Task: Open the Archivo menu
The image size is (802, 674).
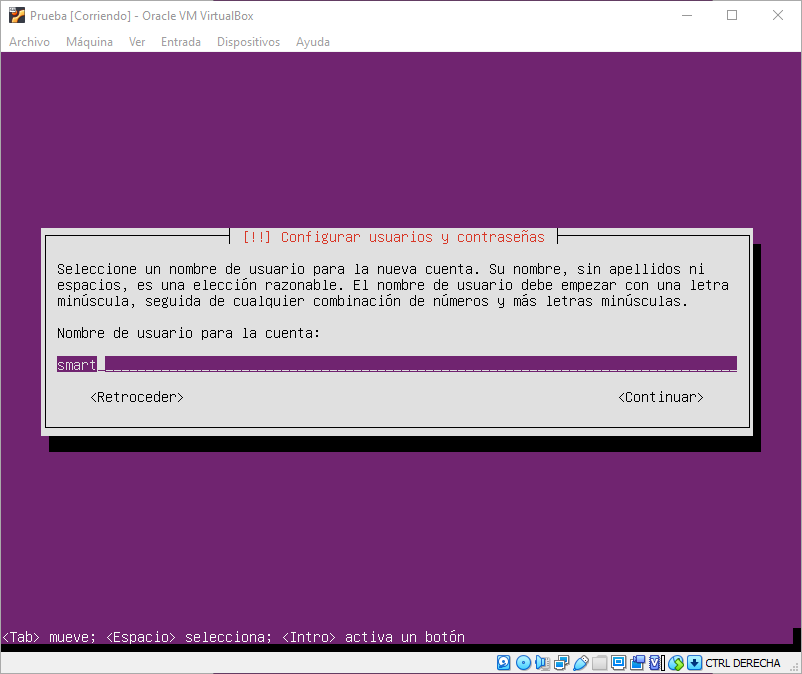Action: click(x=29, y=42)
